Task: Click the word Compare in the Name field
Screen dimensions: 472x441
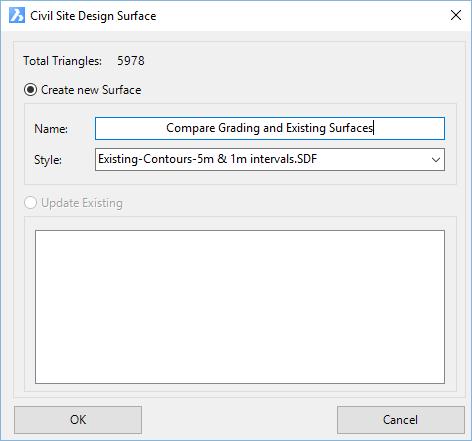Action: 191,128
